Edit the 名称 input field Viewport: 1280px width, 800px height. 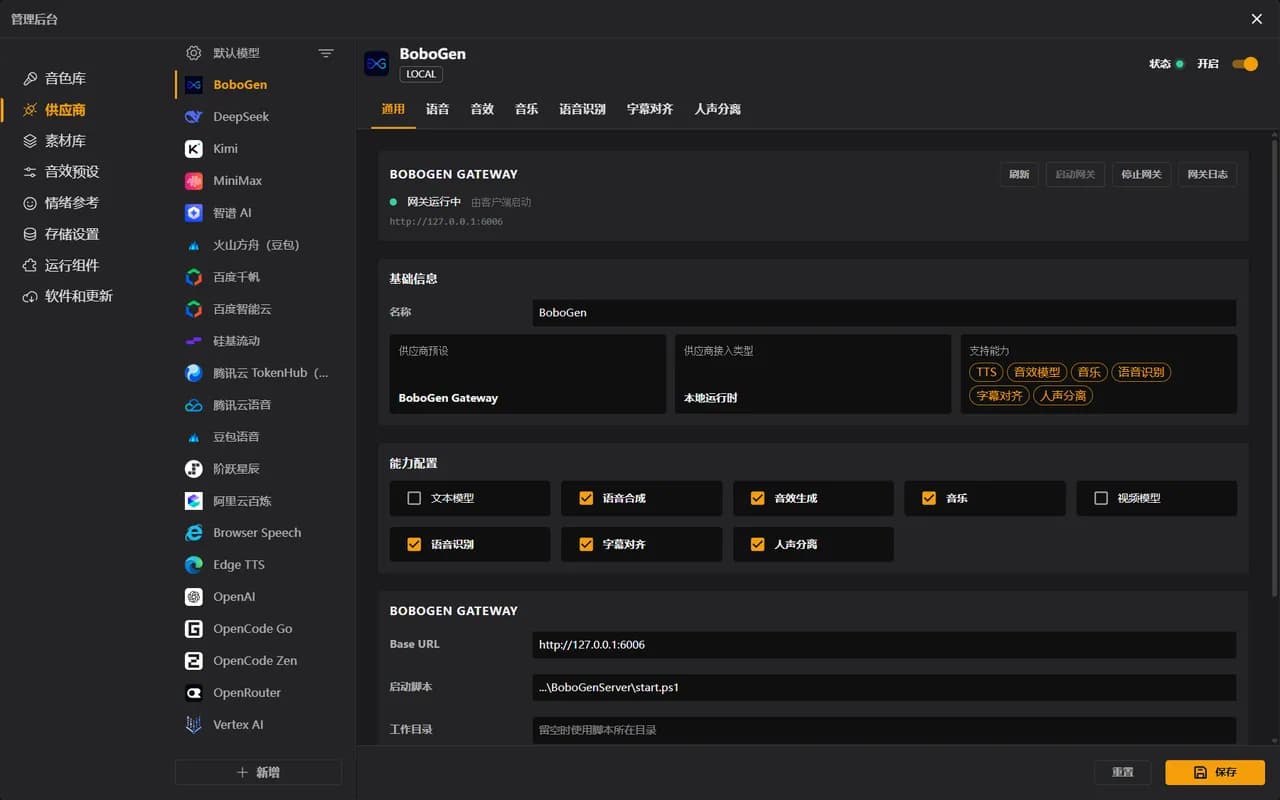point(884,313)
